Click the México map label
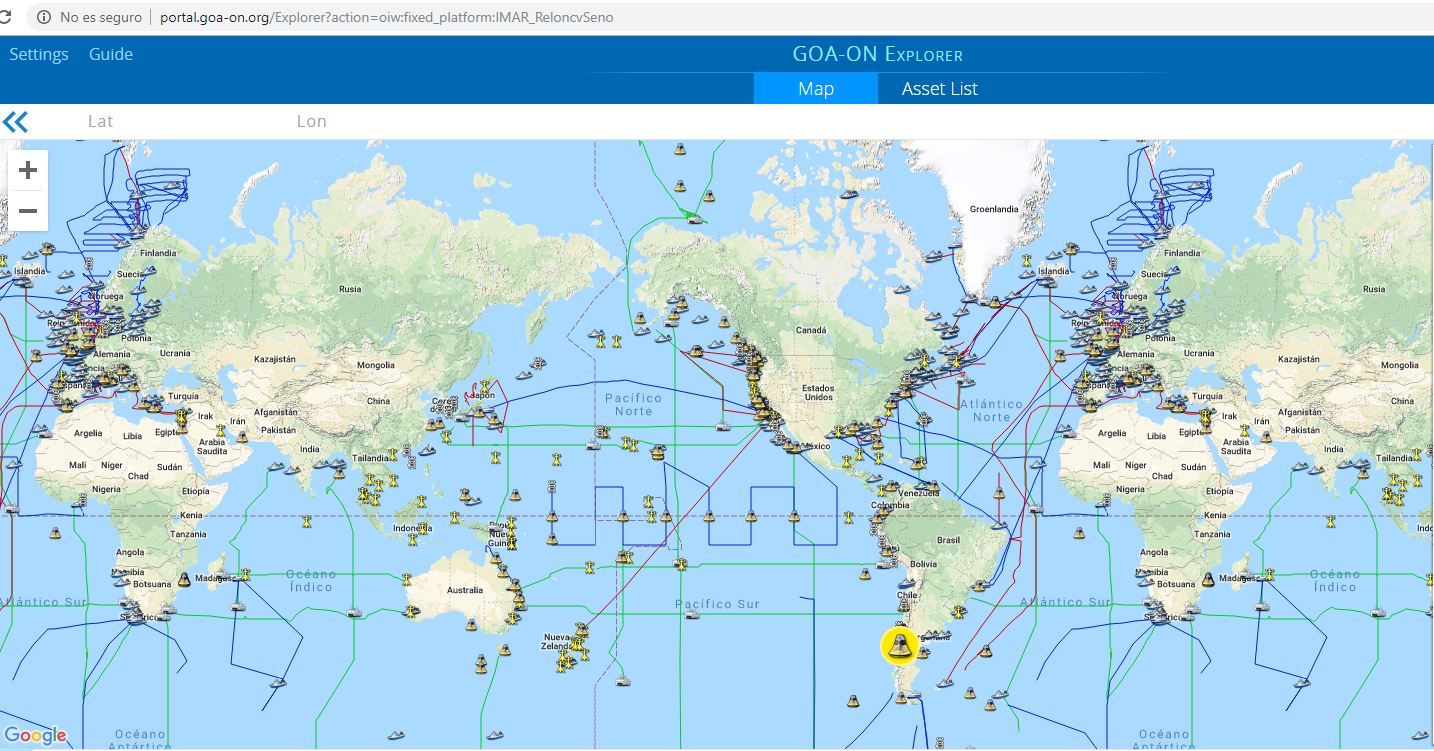This screenshot has height=751, width=1434. click(x=815, y=446)
